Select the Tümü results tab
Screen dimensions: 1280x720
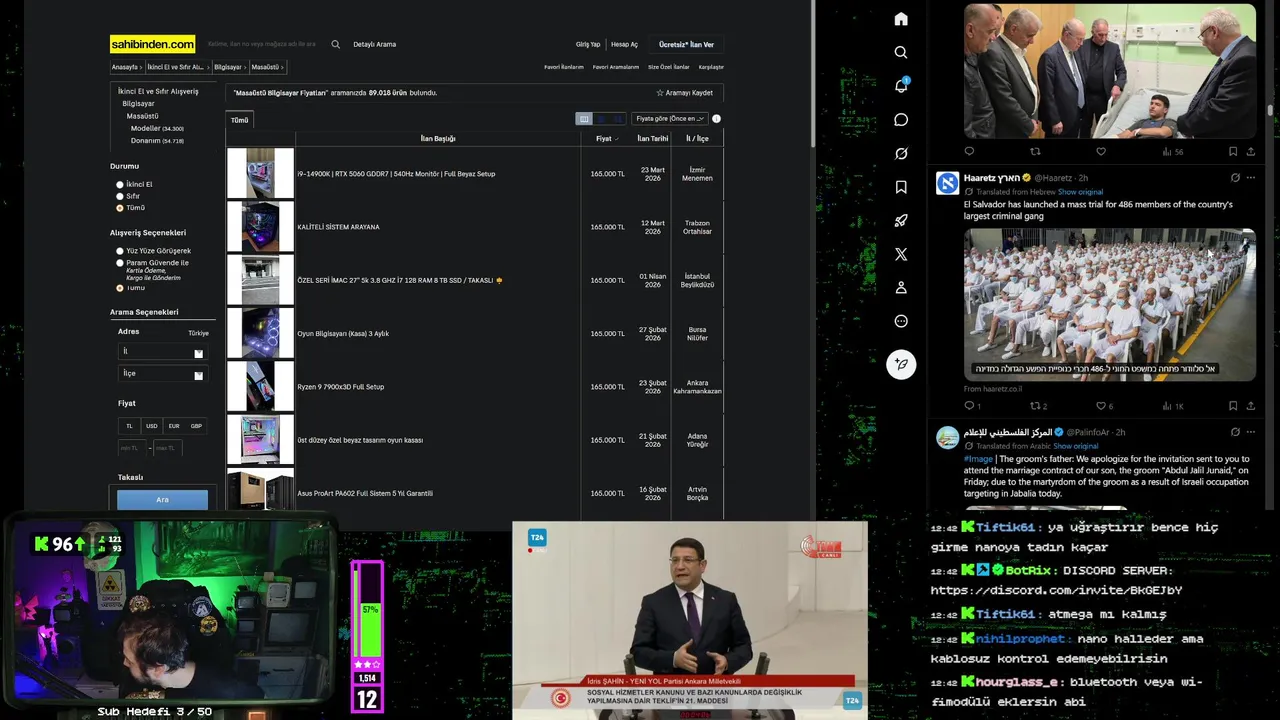point(240,120)
